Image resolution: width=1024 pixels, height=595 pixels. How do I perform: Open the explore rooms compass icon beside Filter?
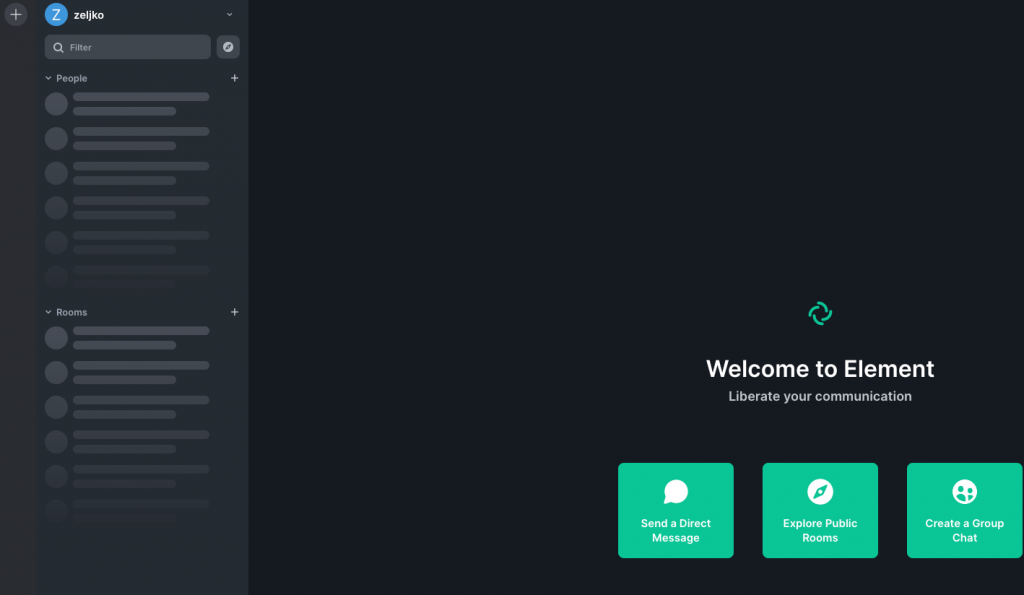[x=228, y=47]
